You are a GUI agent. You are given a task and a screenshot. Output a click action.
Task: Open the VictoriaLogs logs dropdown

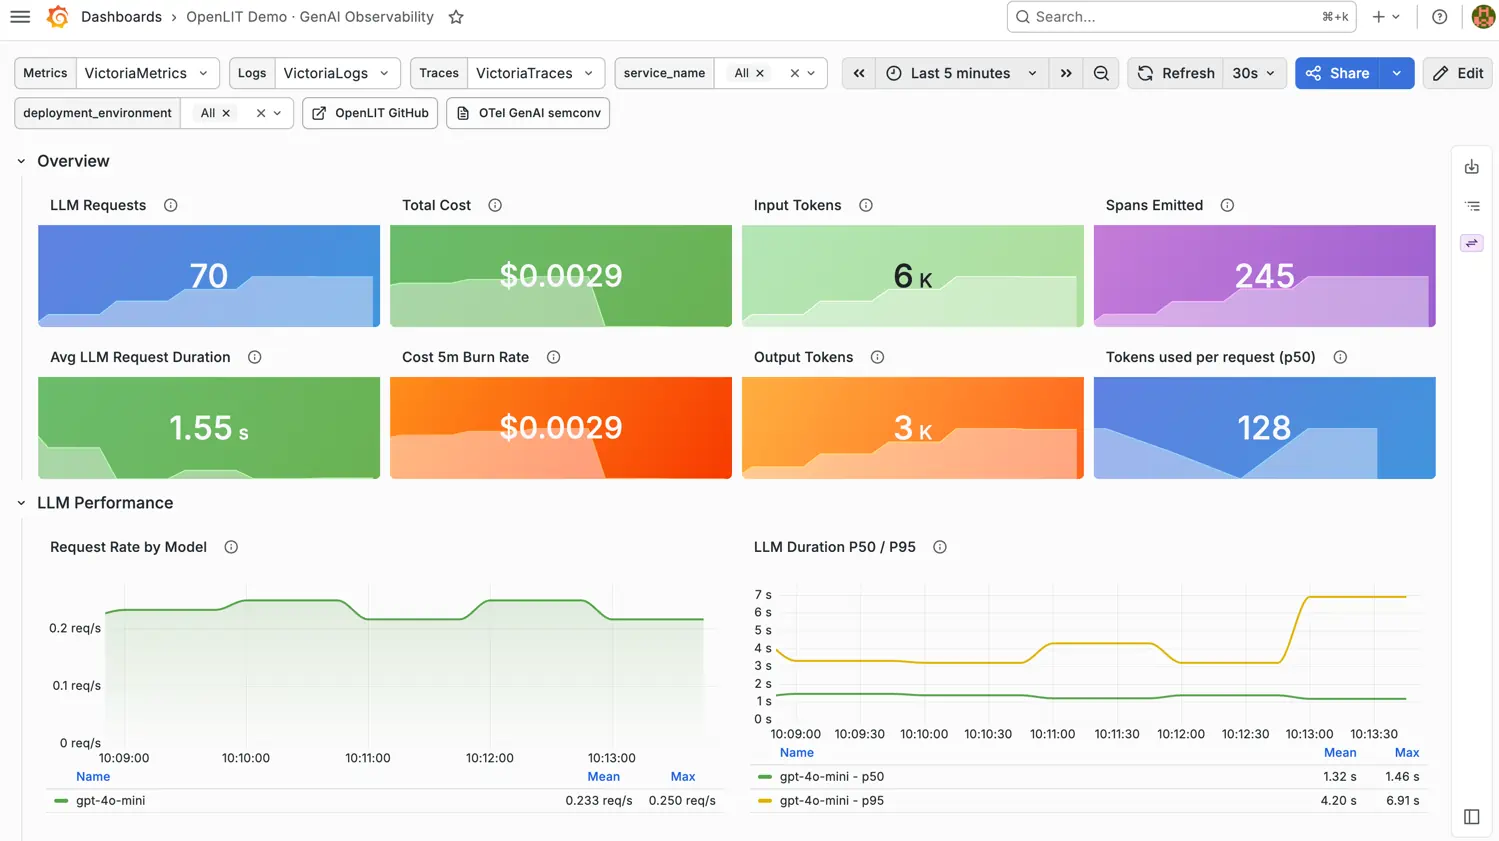337,73
